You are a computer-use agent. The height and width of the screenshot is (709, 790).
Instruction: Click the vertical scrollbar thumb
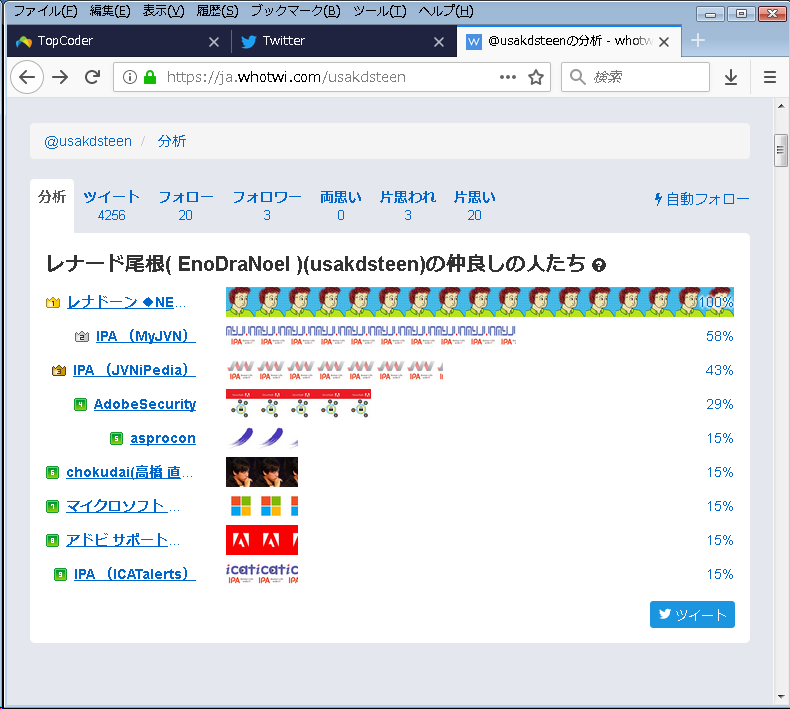(x=780, y=150)
